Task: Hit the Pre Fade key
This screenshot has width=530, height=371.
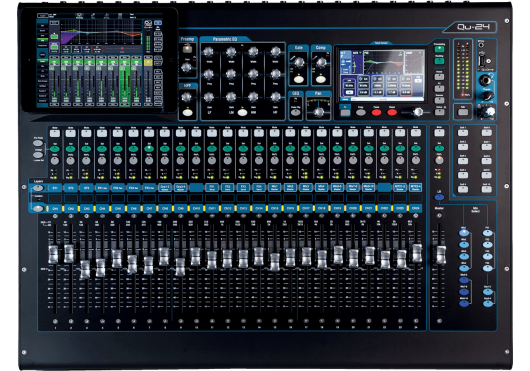Action: 38,143
